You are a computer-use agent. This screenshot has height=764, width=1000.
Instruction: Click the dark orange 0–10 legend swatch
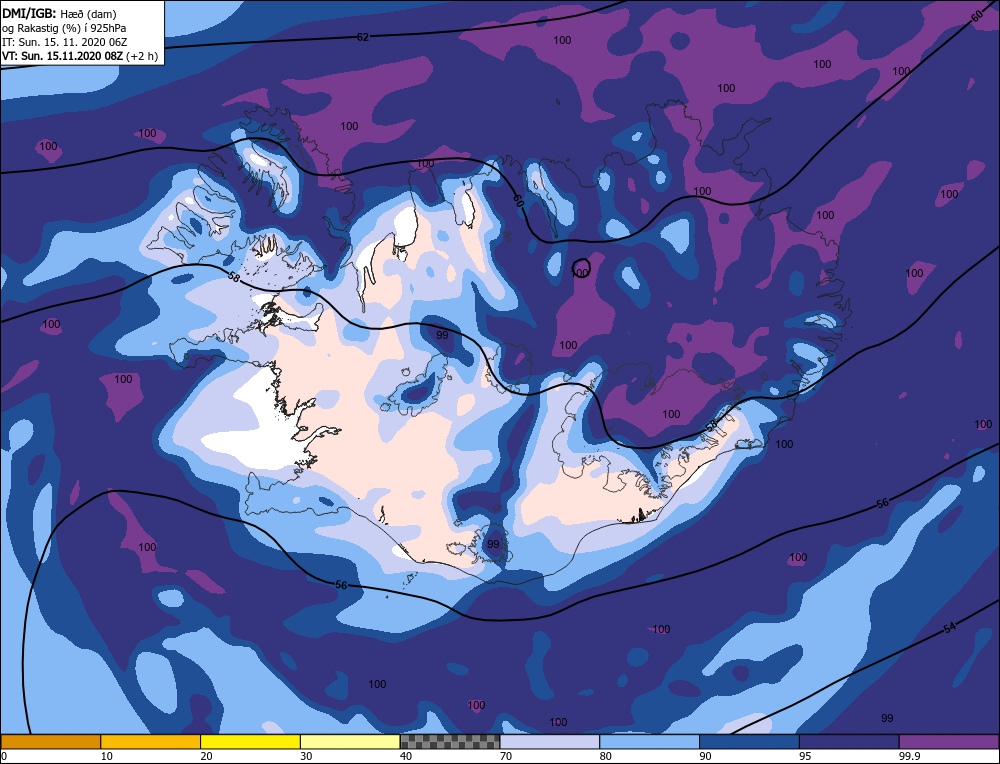coord(50,742)
